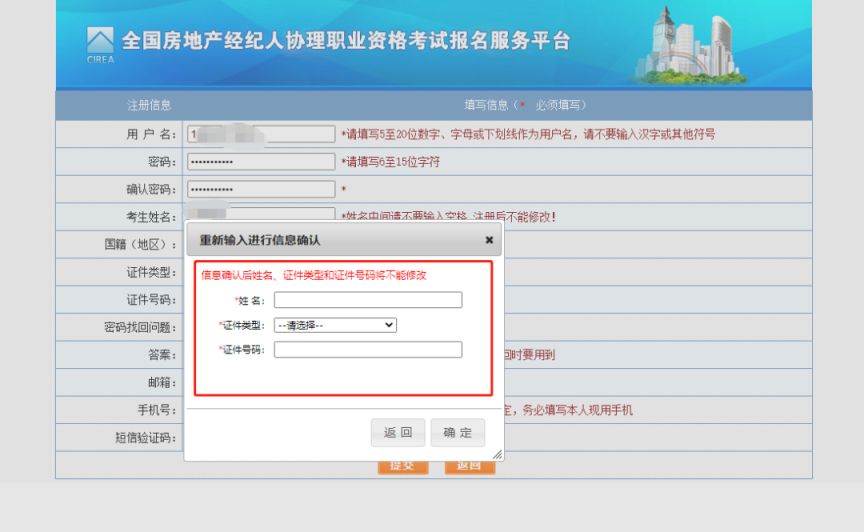Click the dialog resize grip icon

(x=497, y=454)
